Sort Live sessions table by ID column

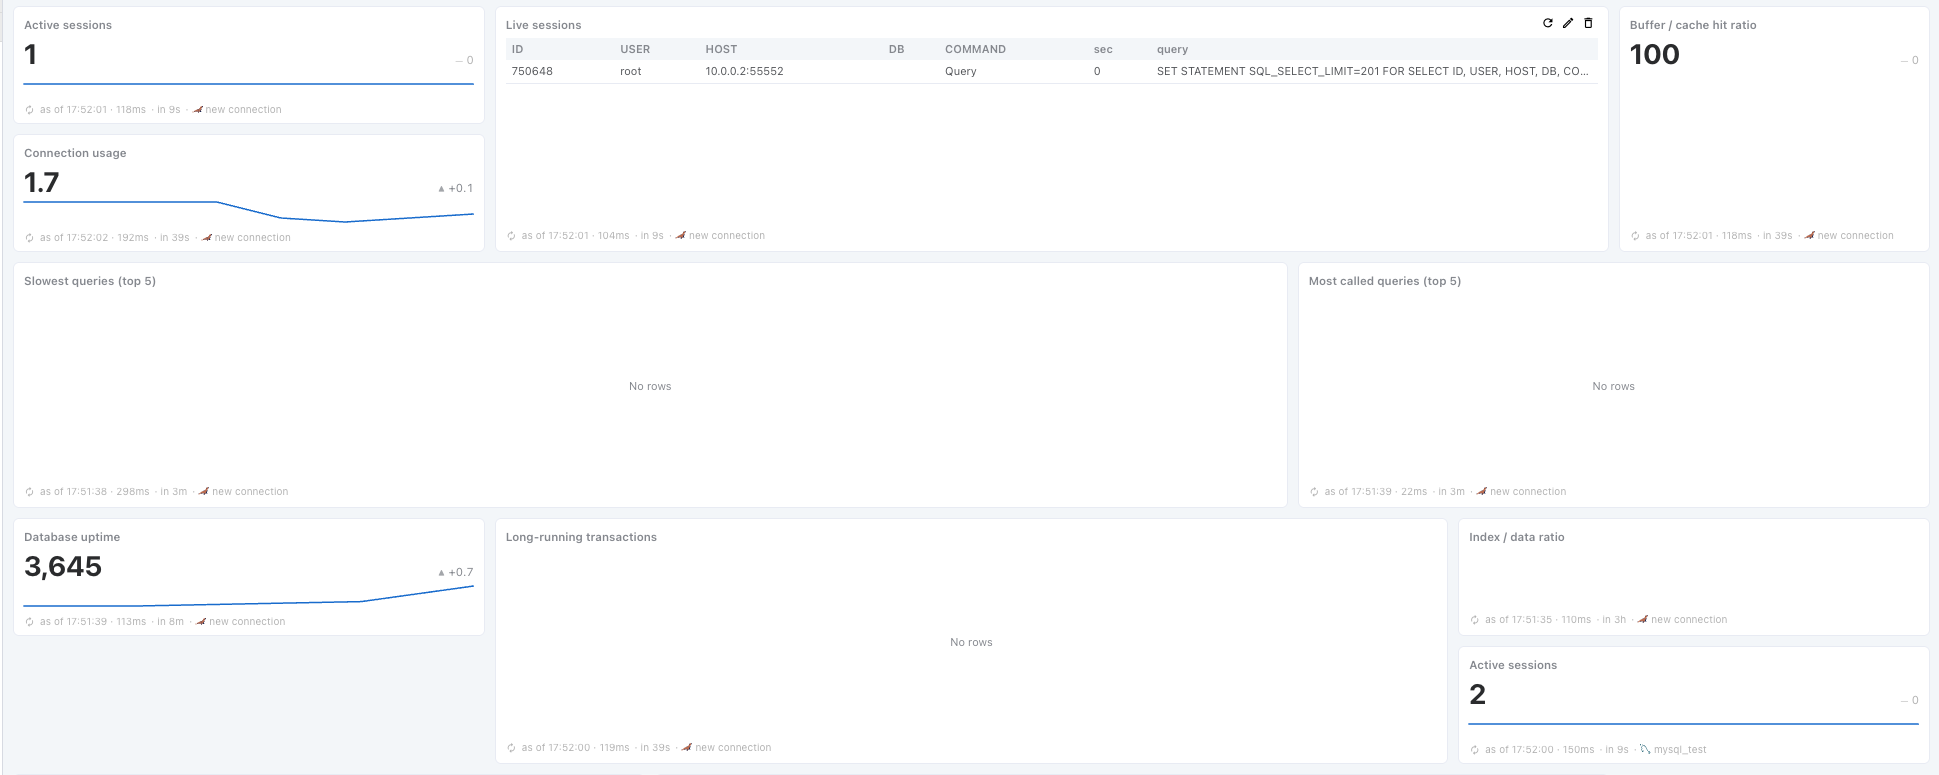[517, 49]
